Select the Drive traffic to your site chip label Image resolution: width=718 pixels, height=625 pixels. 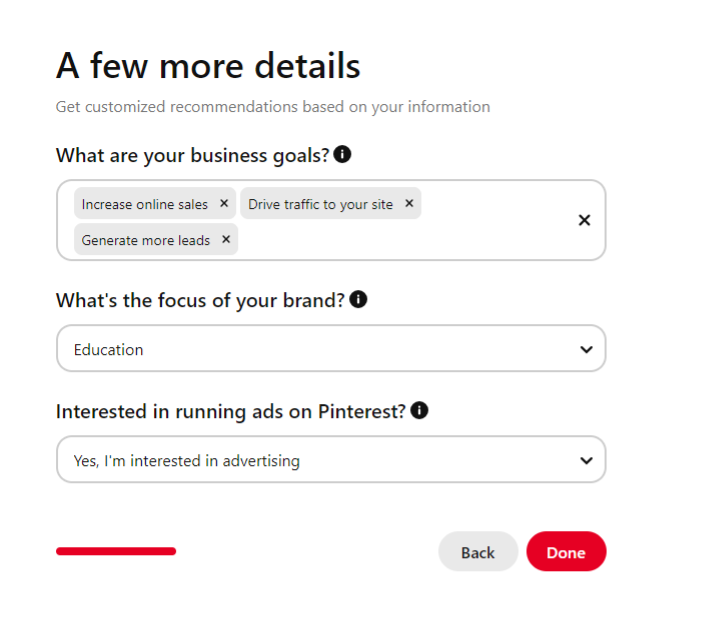click(x=321, y=204)
